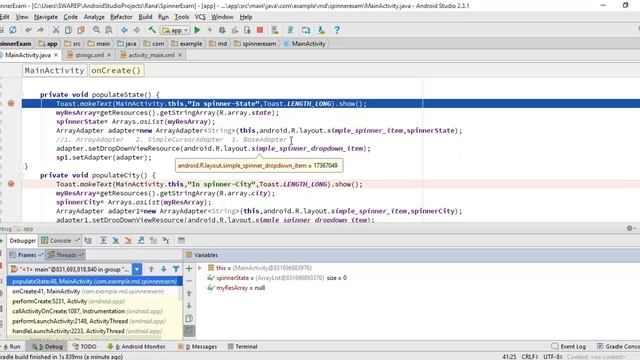The height and width of the screenshot is (360, 640).
Task: Click the Sync Project with Gradle icon
Action: pos(290,30)
